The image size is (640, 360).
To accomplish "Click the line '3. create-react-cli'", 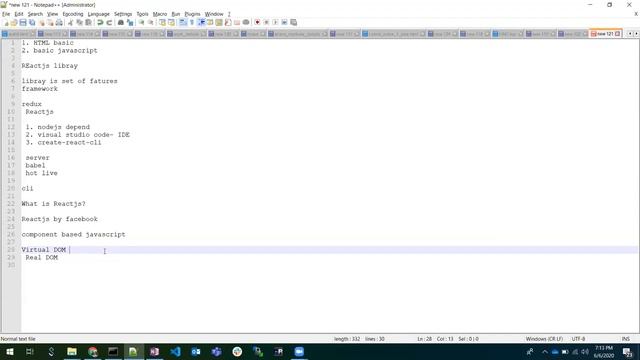I will click(x=63, y=142).
